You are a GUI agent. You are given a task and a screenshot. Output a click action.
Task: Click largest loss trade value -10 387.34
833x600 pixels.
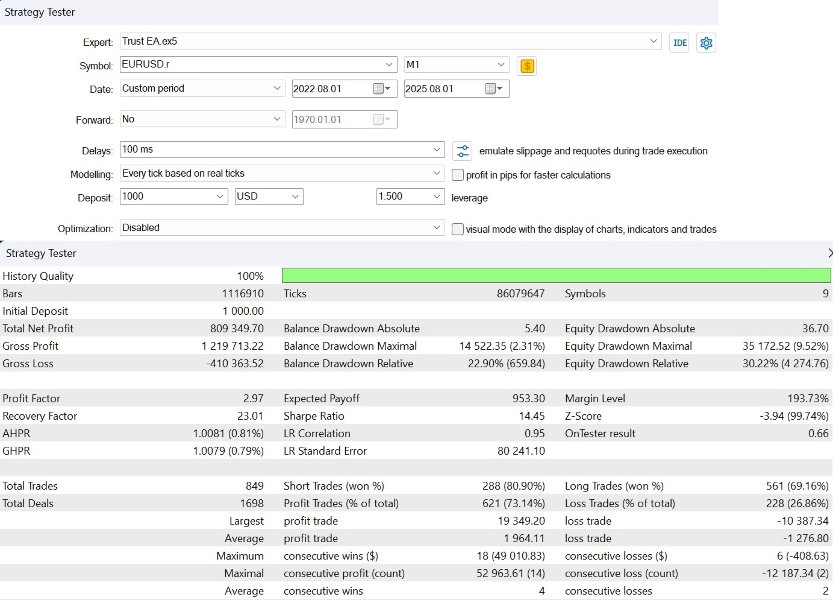coord(803,521)
